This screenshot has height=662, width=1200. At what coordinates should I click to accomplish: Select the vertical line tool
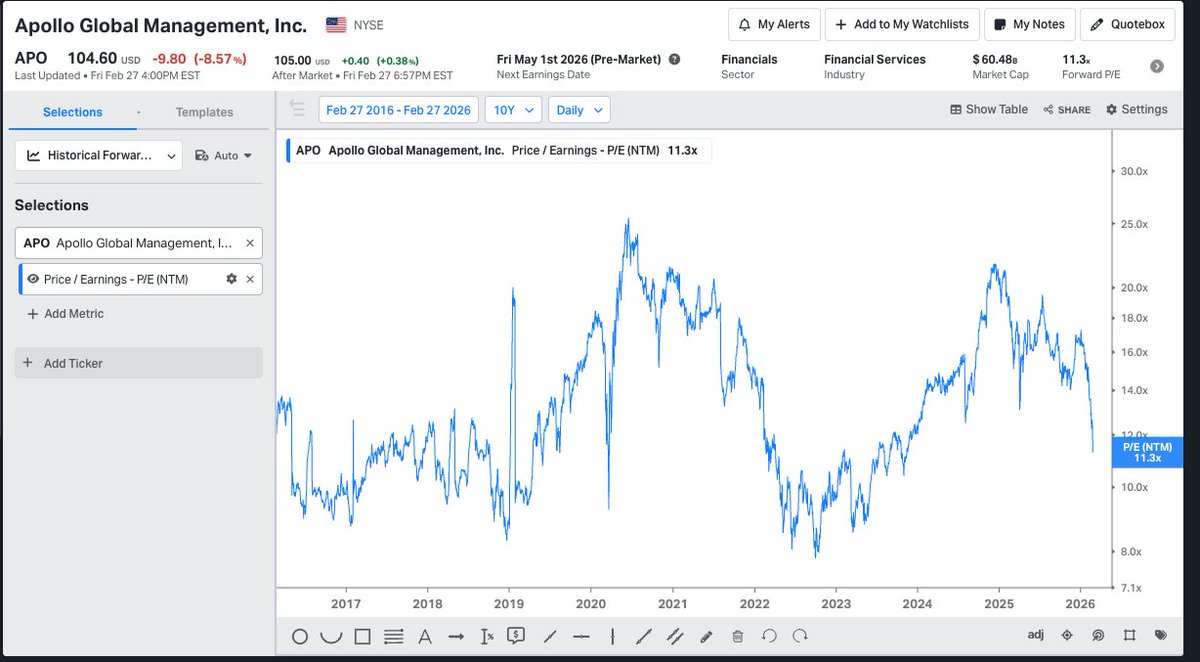click(x=612, y=636)
